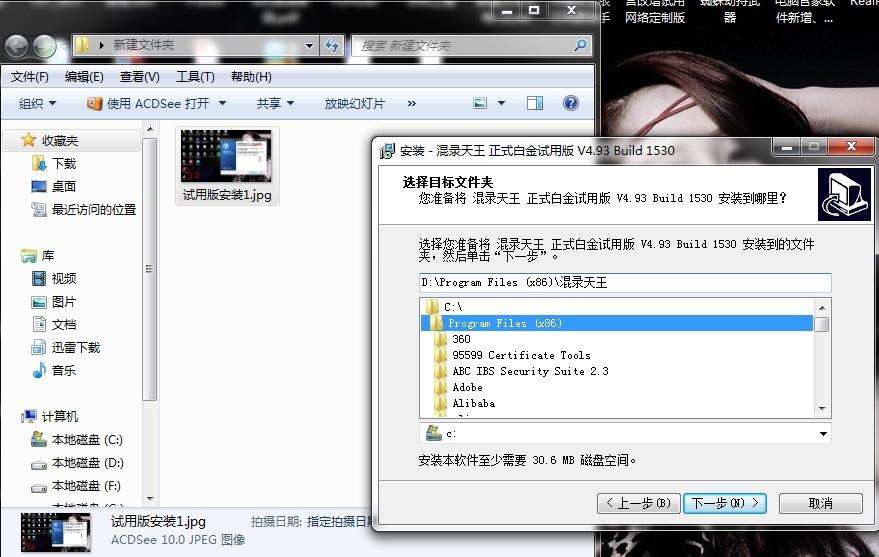Open the 音乐 library
879x557 pixels.
pos(63,370)
